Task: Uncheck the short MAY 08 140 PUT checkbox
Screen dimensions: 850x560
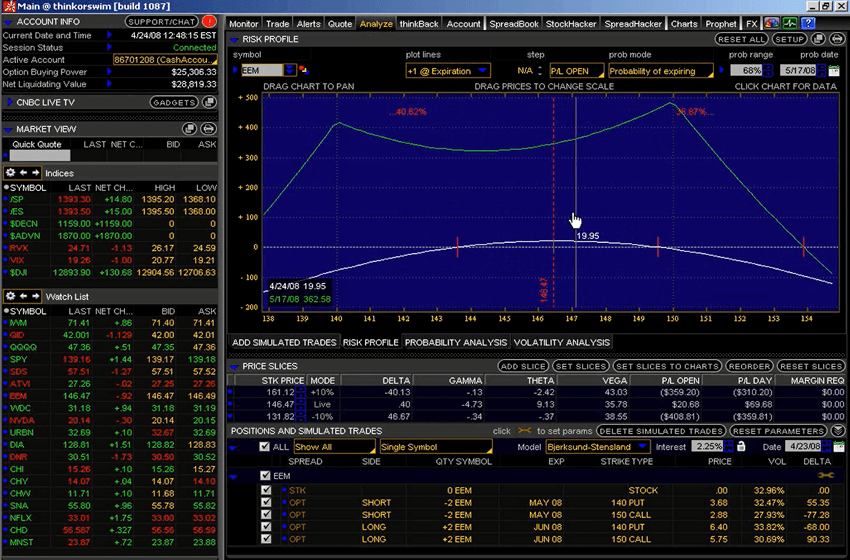Action: coord(266,502)
